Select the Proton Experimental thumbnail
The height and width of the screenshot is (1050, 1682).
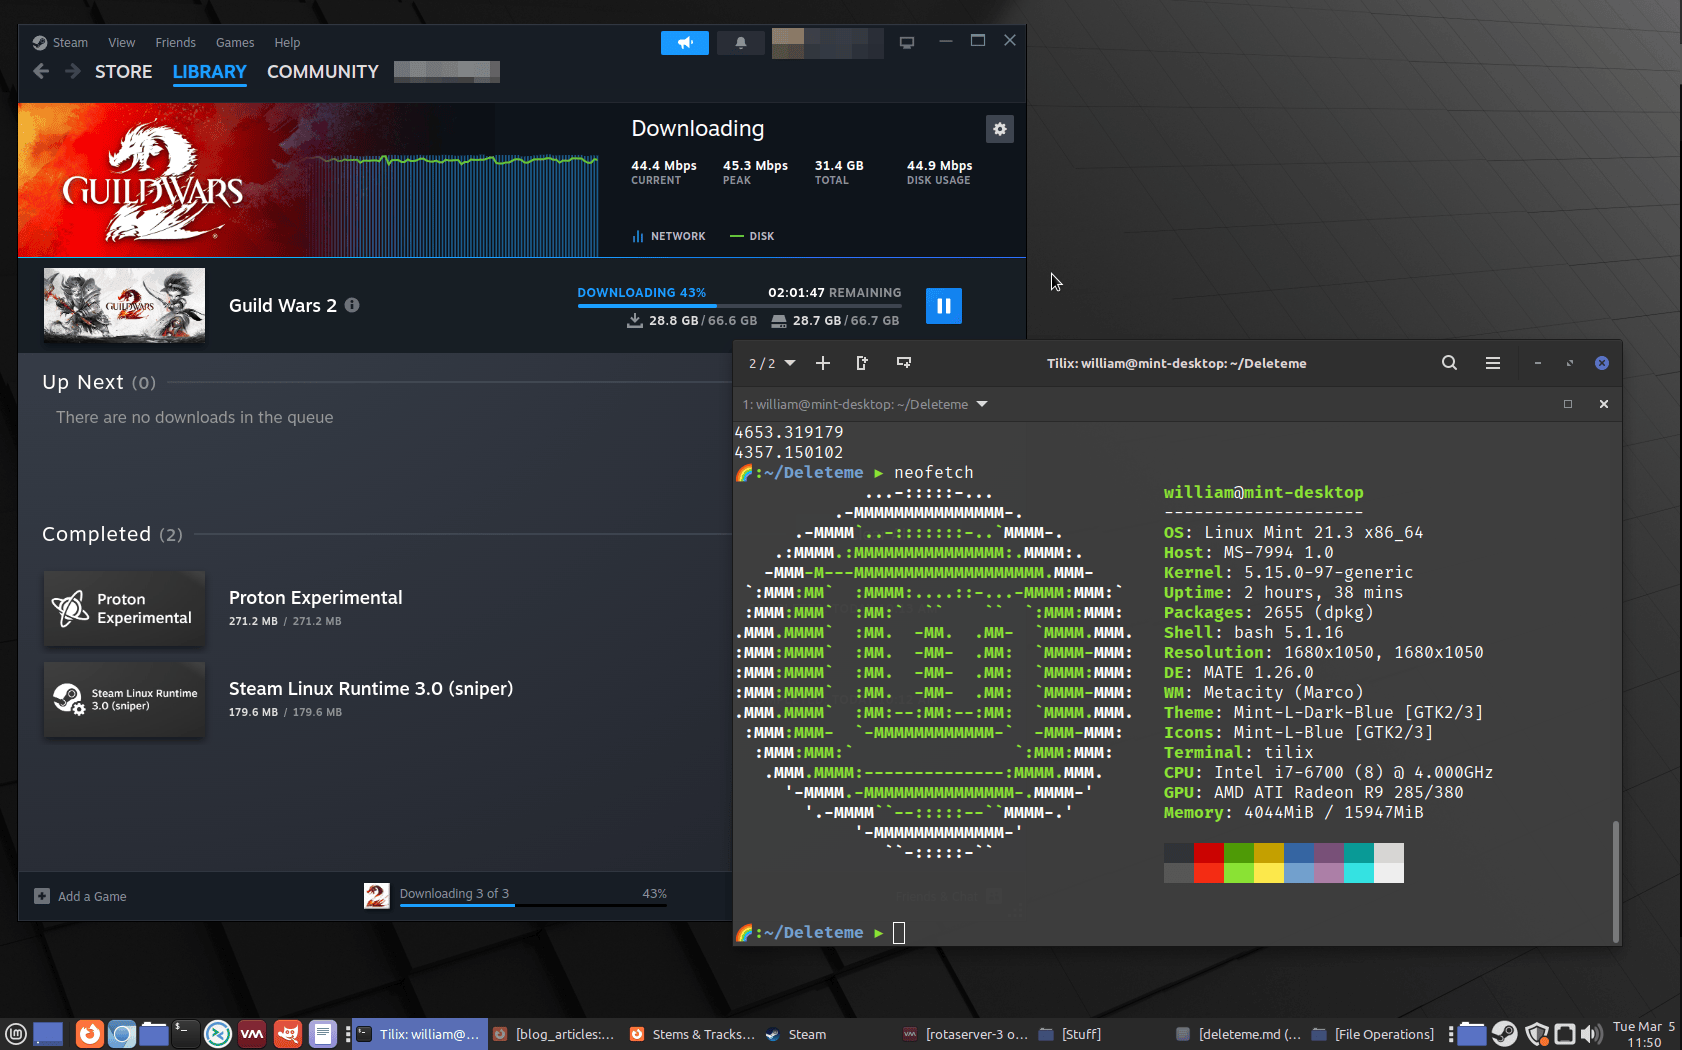point(124,608)
